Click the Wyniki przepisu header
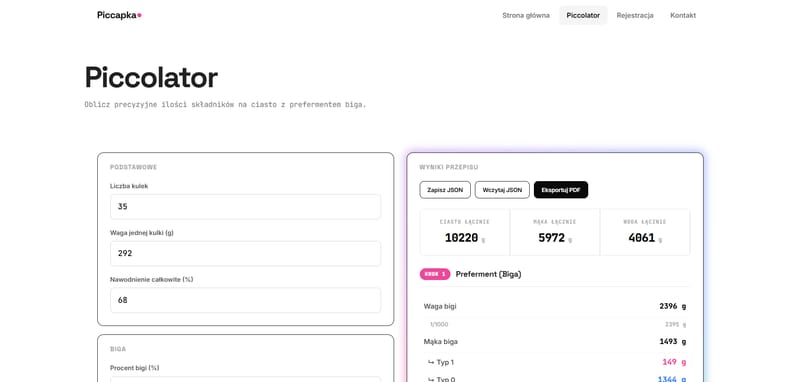 click(x=449, y=167)
